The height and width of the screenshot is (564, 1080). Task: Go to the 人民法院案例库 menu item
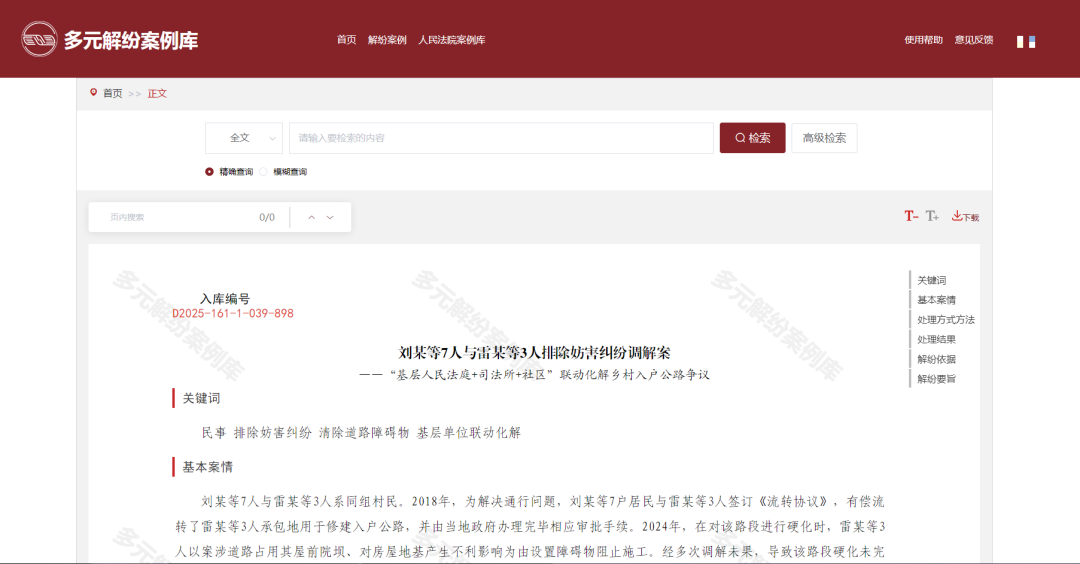452,40
